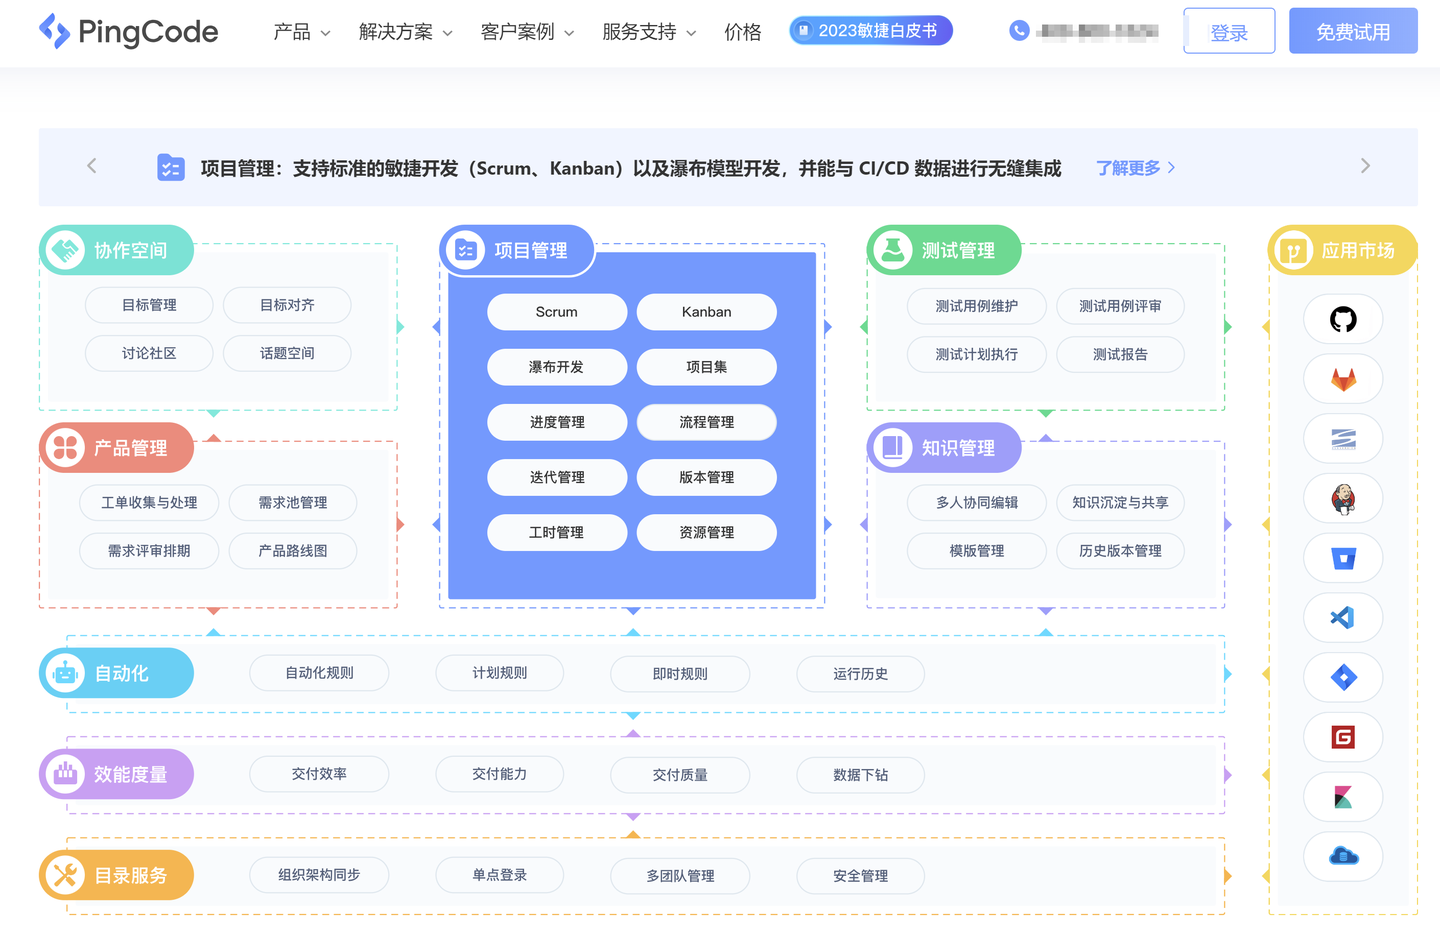Advance the banner with the right arrow
The height and width of the screenshot is (935, 1440).
[1364, 166]
